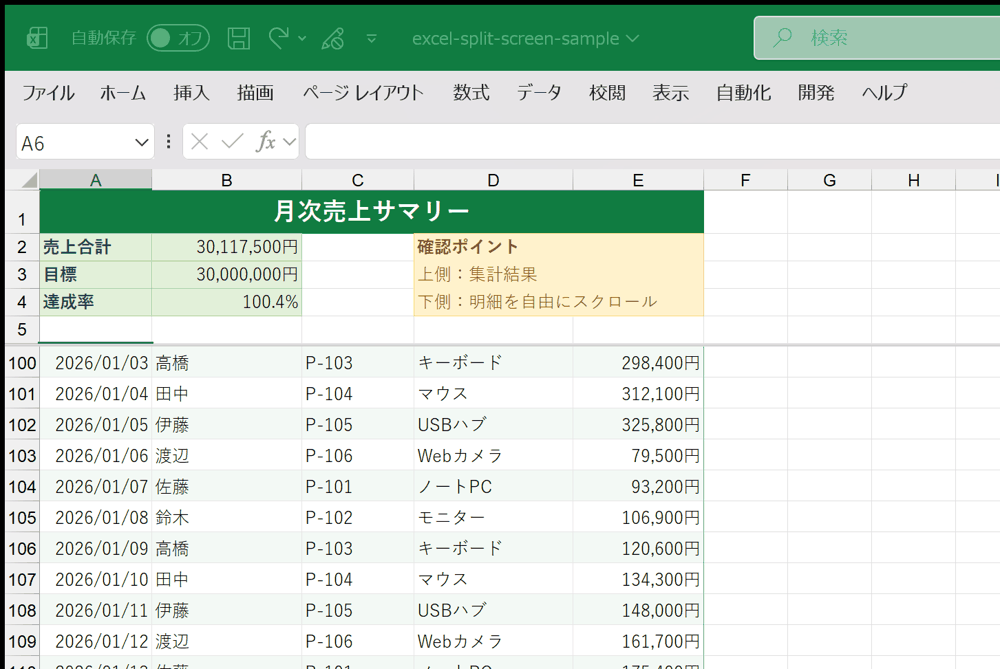Click the Excel app icon in title bar
This screenshot has height=669, width=1000.
click(x=37, y=38)
